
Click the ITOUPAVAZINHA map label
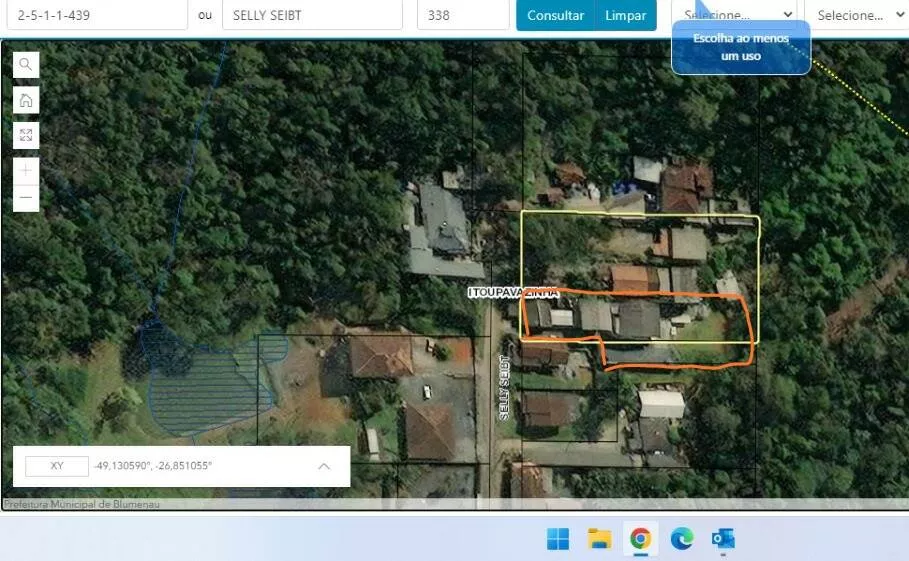click(x=514, y=293)
